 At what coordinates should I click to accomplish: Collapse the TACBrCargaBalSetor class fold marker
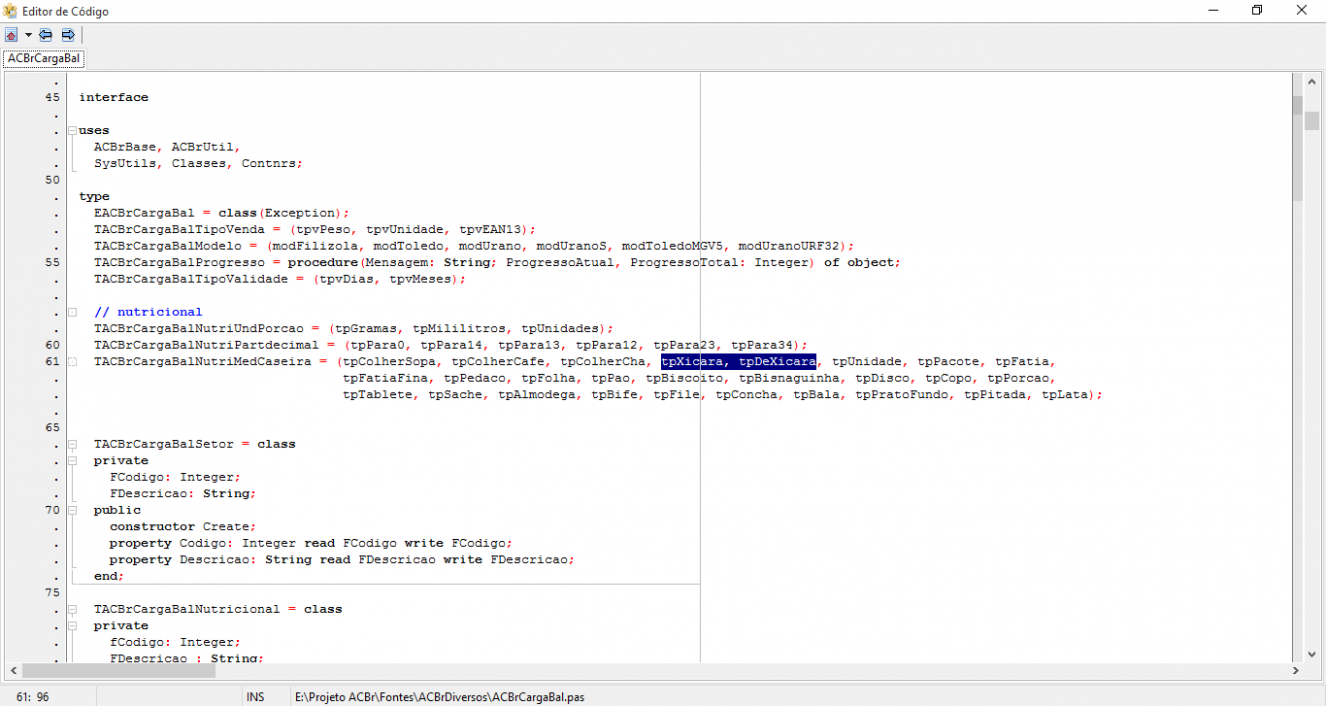click(72, 444)
